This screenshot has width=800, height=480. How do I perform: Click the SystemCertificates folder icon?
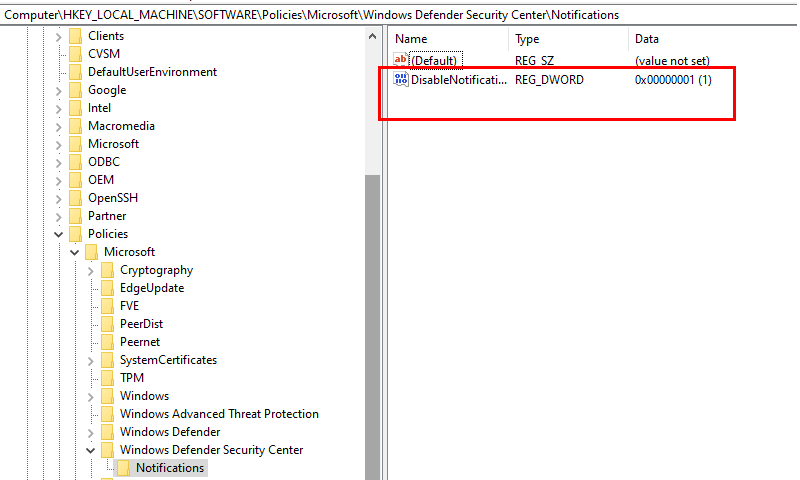[107, 360]
